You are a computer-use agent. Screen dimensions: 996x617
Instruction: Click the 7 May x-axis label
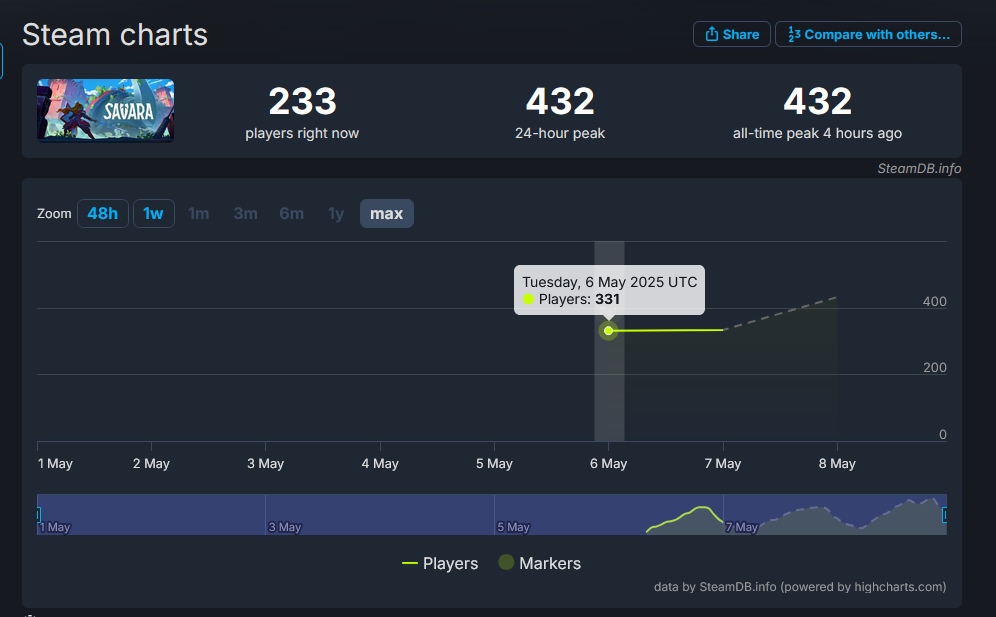tap(723, 464)
